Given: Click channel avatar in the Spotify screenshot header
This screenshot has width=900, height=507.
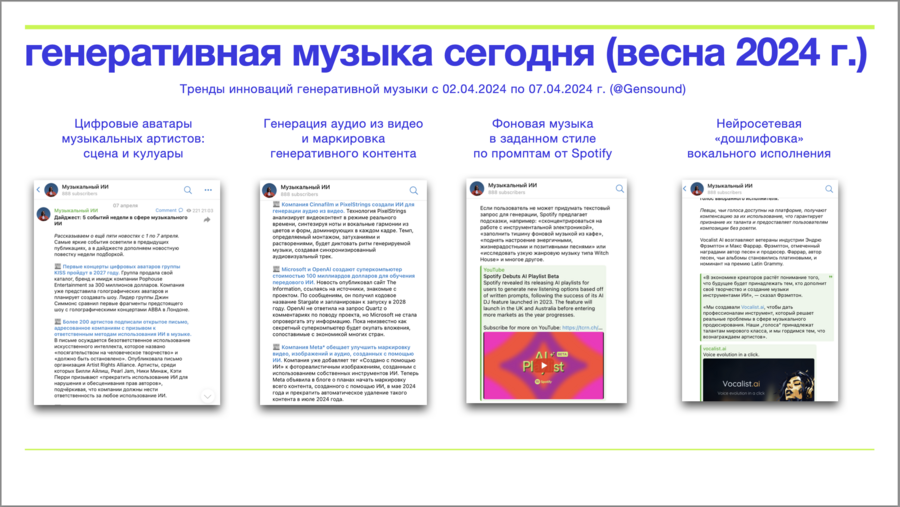Looking at the screenshot, I should (x=476, y=188).
